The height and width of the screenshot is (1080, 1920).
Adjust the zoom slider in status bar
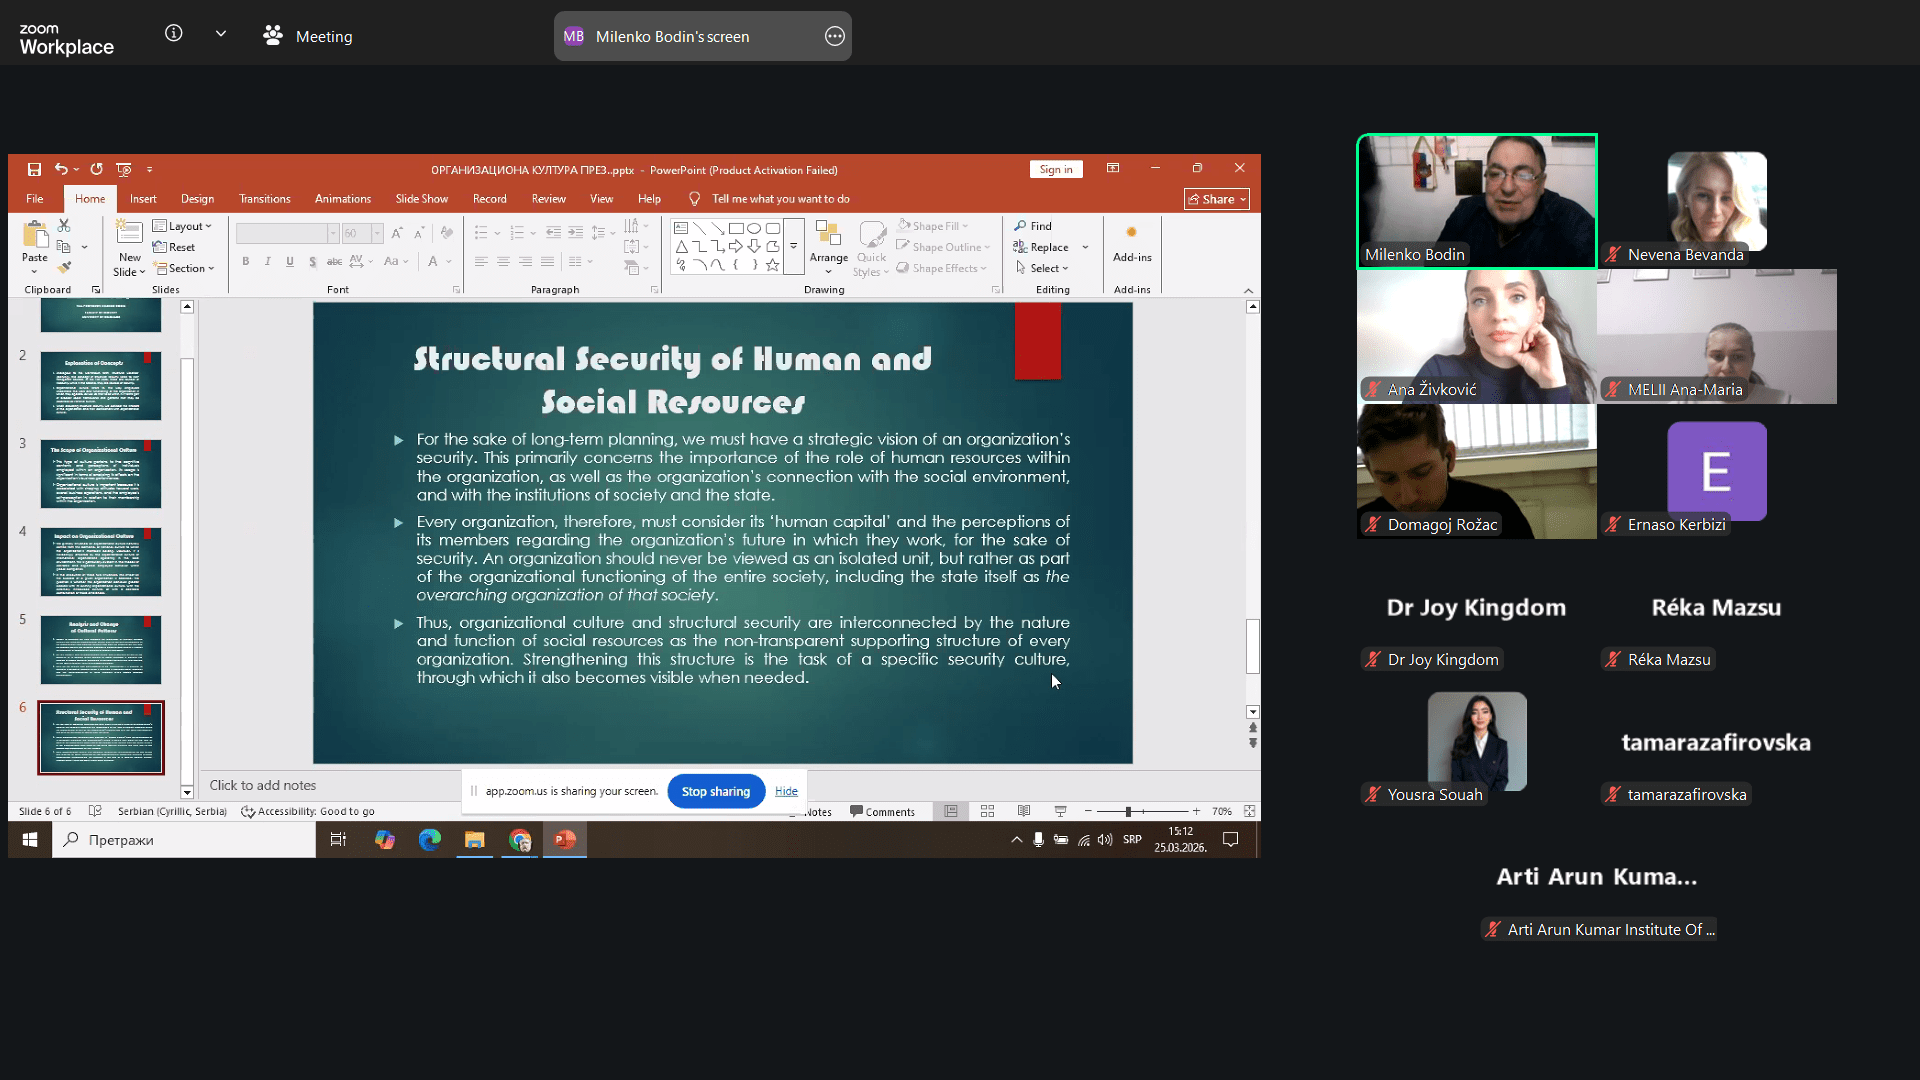(1128, 811)
